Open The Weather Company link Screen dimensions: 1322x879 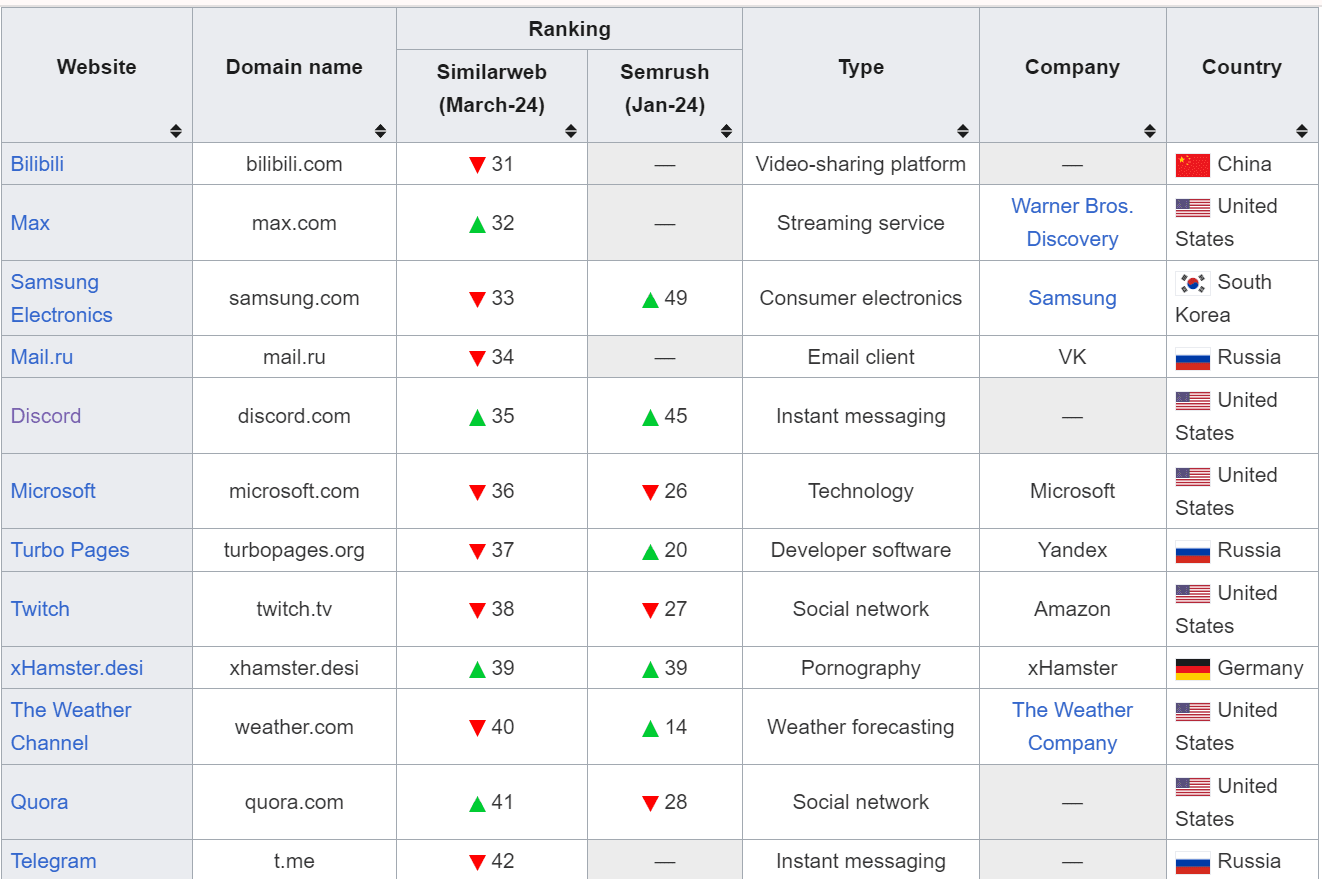[1072, 726]
